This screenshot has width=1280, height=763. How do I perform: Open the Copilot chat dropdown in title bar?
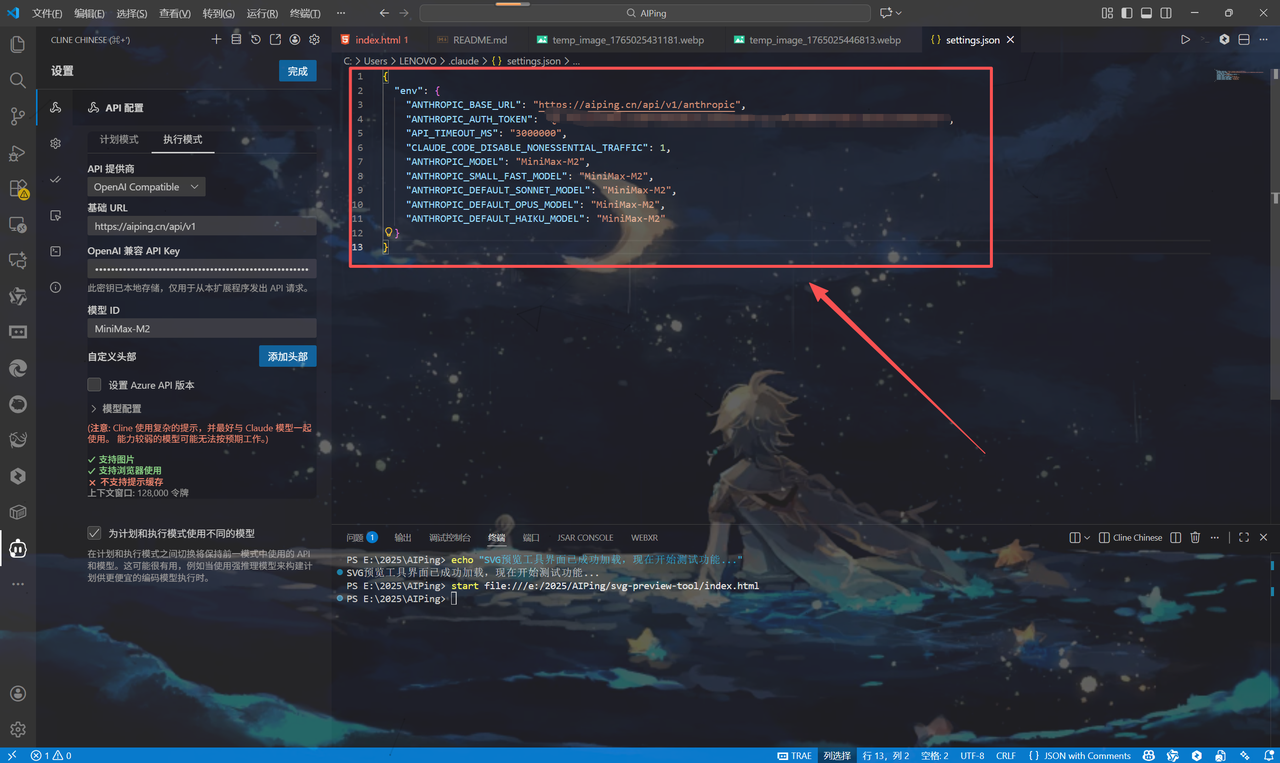coord(898,13)
